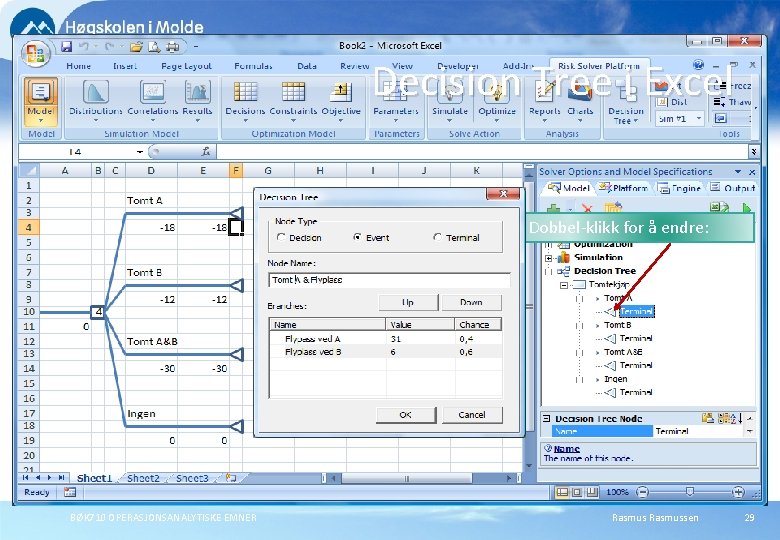Open the Parameters ribbon tool
The height and width of the screenshot is (540, 780).
pyautogui.click(x=396, y=102)
